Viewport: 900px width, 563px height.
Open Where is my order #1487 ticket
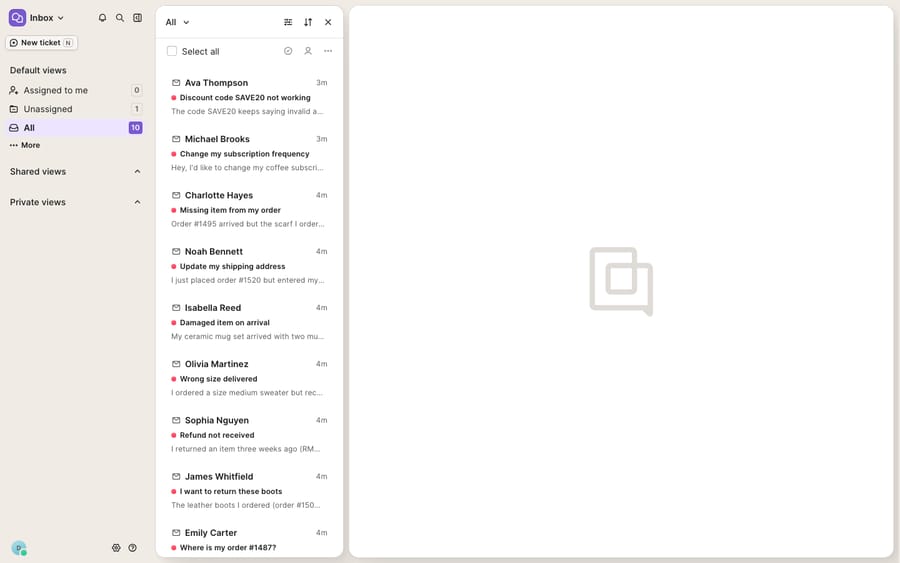tap(249, 539)
